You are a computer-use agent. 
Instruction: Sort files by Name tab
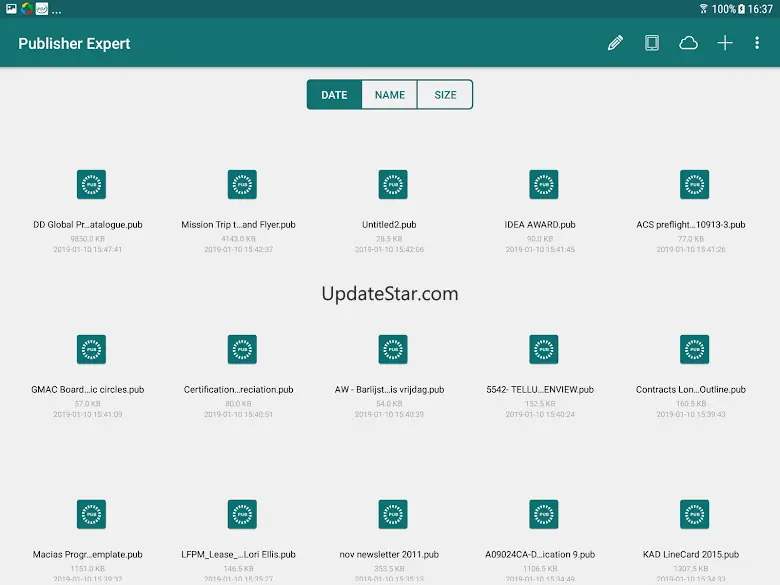point(390,95)
